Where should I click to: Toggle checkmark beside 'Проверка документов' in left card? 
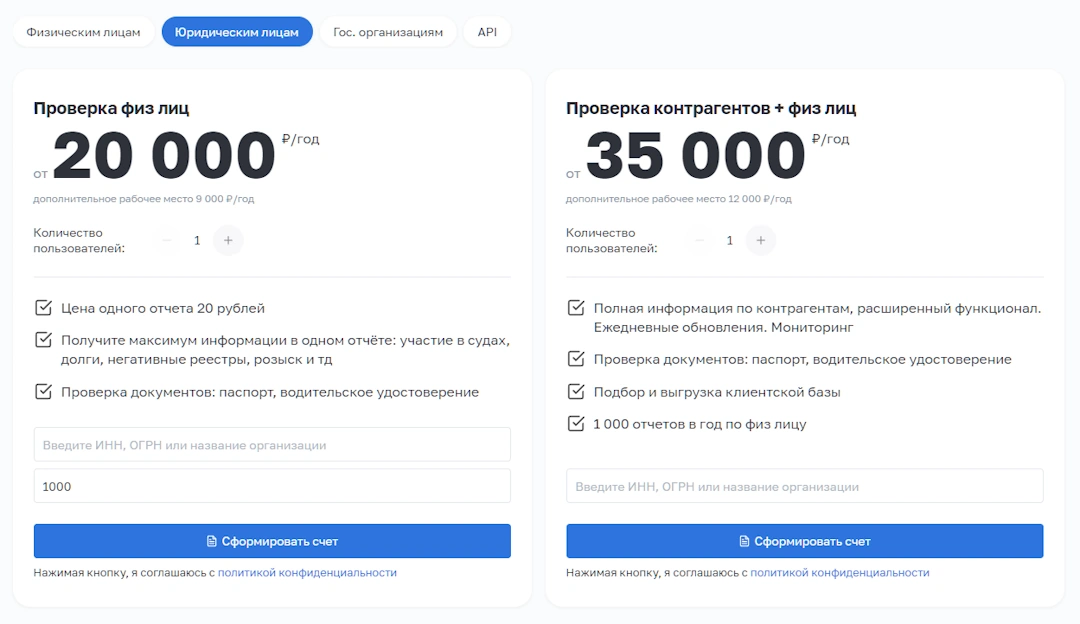[x=43, y=392]
